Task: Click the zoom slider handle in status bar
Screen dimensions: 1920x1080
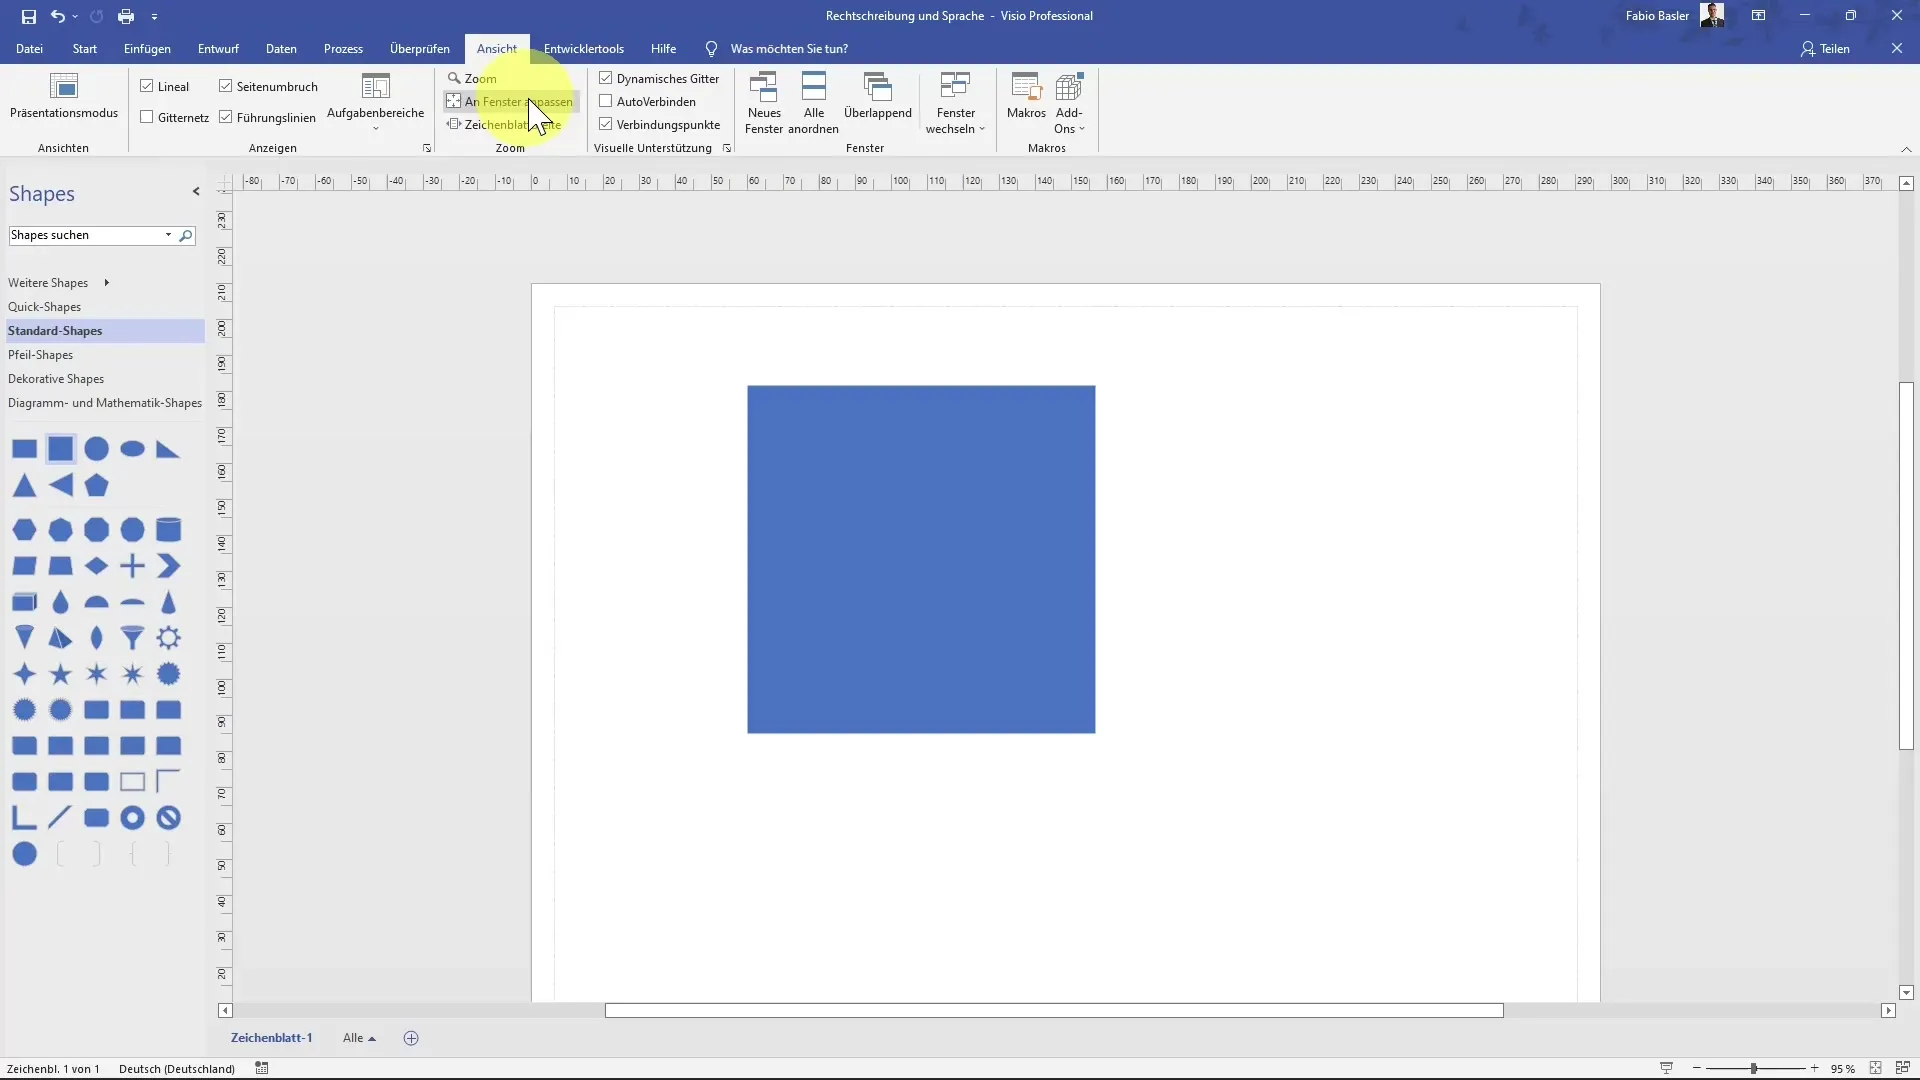Action: pyautogui.click(x=1754, y=1068)
